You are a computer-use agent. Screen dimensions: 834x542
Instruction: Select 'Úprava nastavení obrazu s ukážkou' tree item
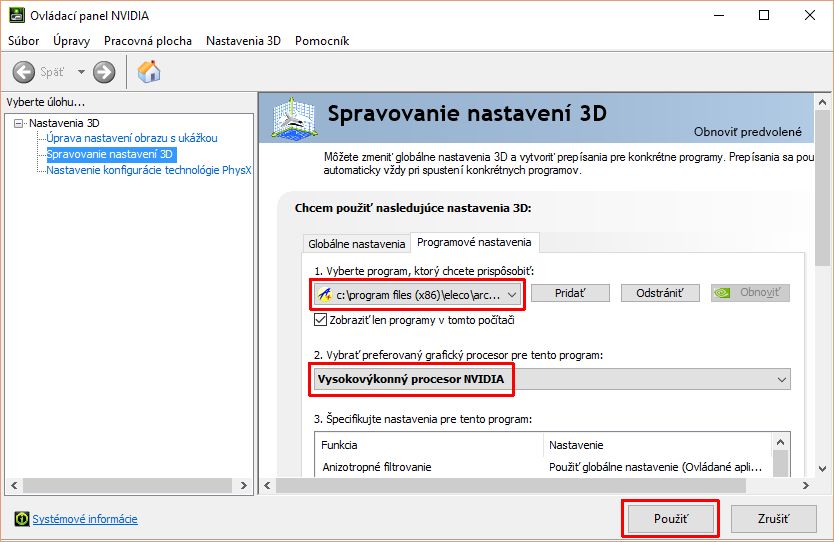132,138
